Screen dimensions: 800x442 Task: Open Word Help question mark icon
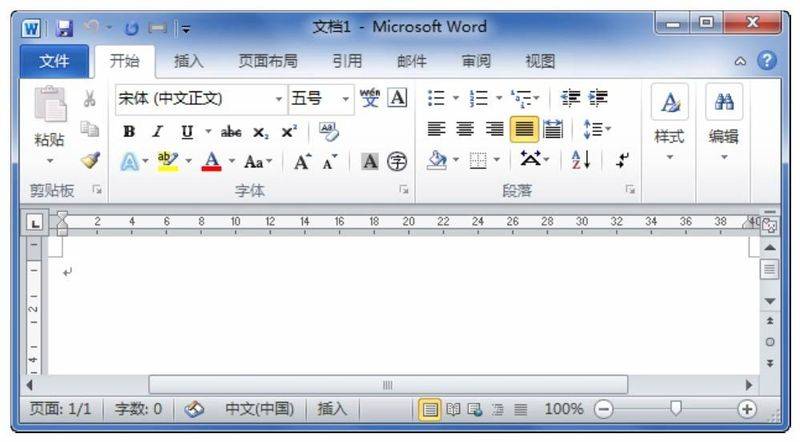[766, 61]
